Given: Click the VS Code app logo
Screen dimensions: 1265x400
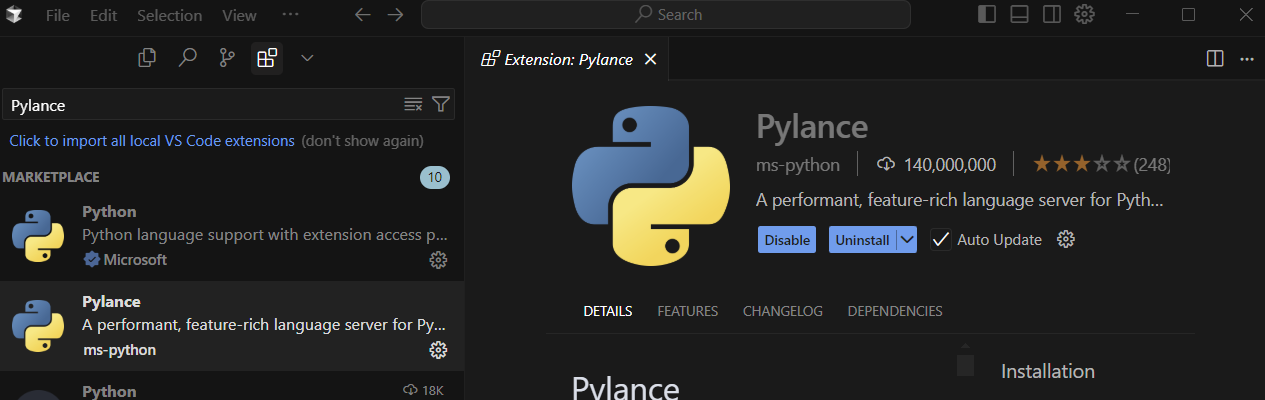Looking at the screenshot, I should click(15, 15).
